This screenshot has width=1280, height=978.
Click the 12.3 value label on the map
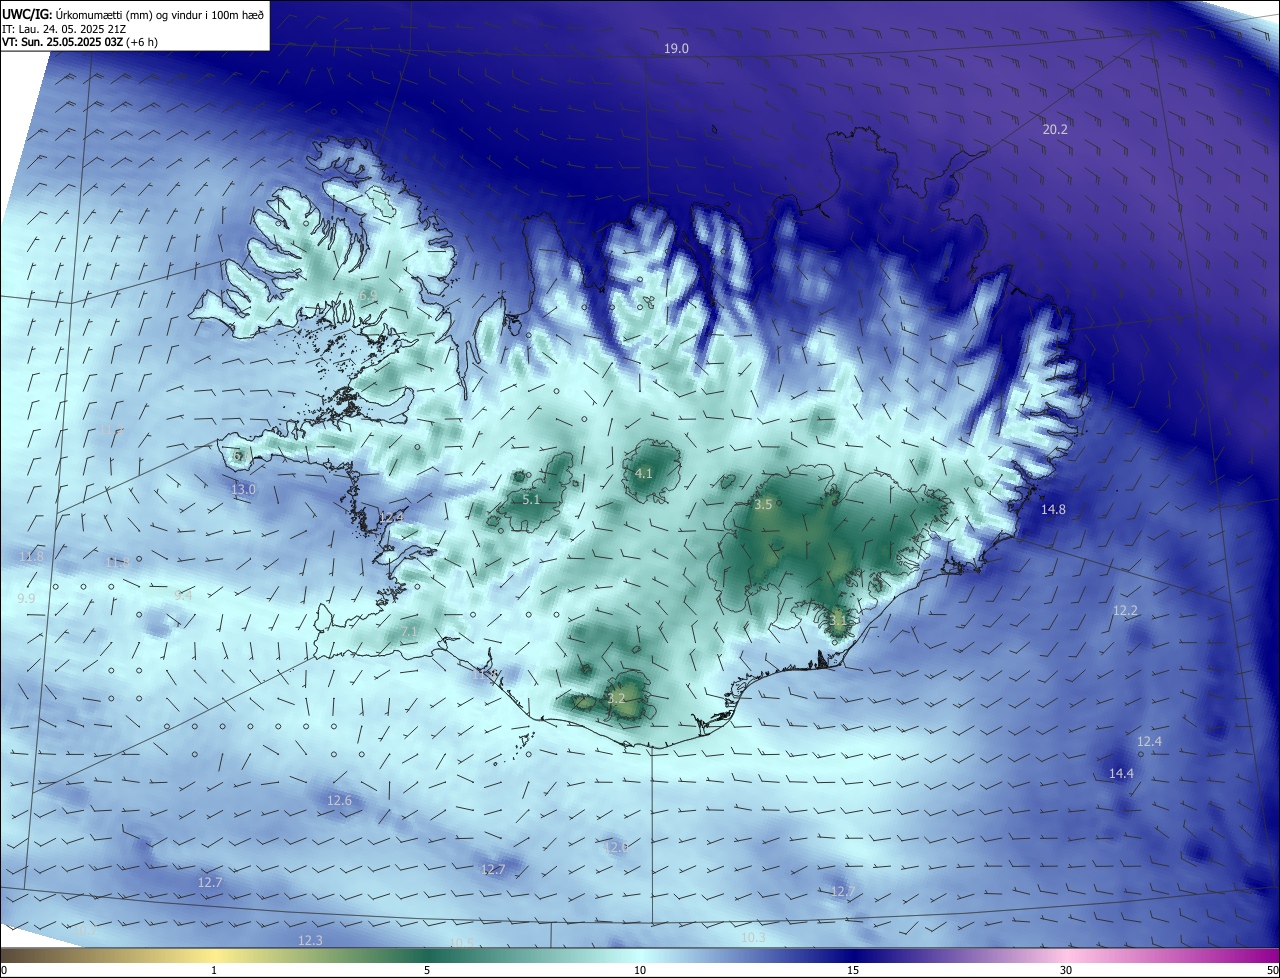(310, 941)
